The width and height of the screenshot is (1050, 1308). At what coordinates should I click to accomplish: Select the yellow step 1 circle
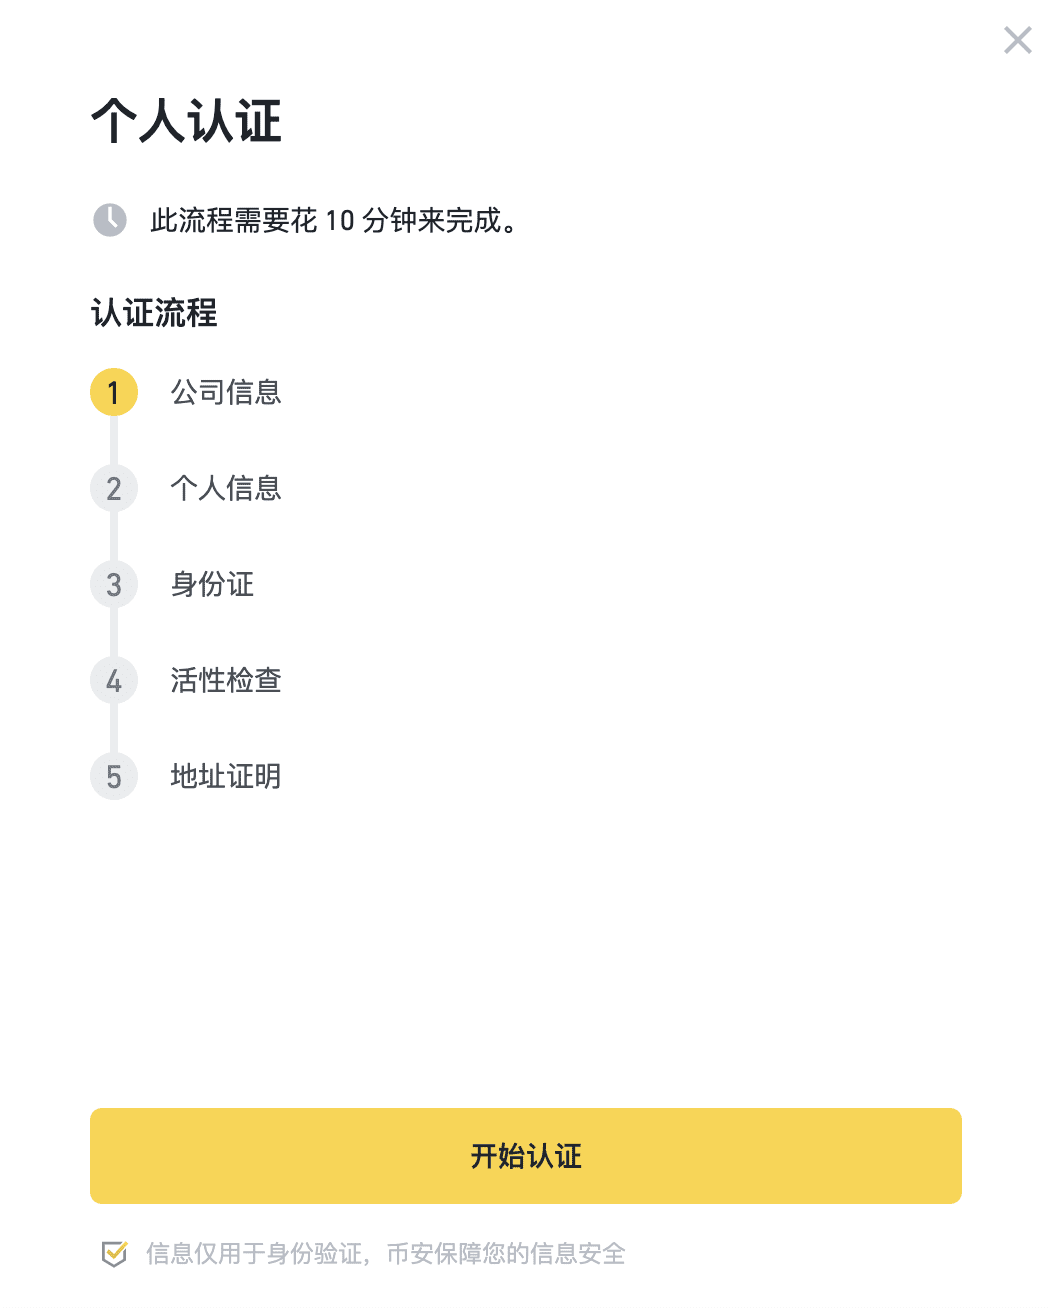(114, 392)
